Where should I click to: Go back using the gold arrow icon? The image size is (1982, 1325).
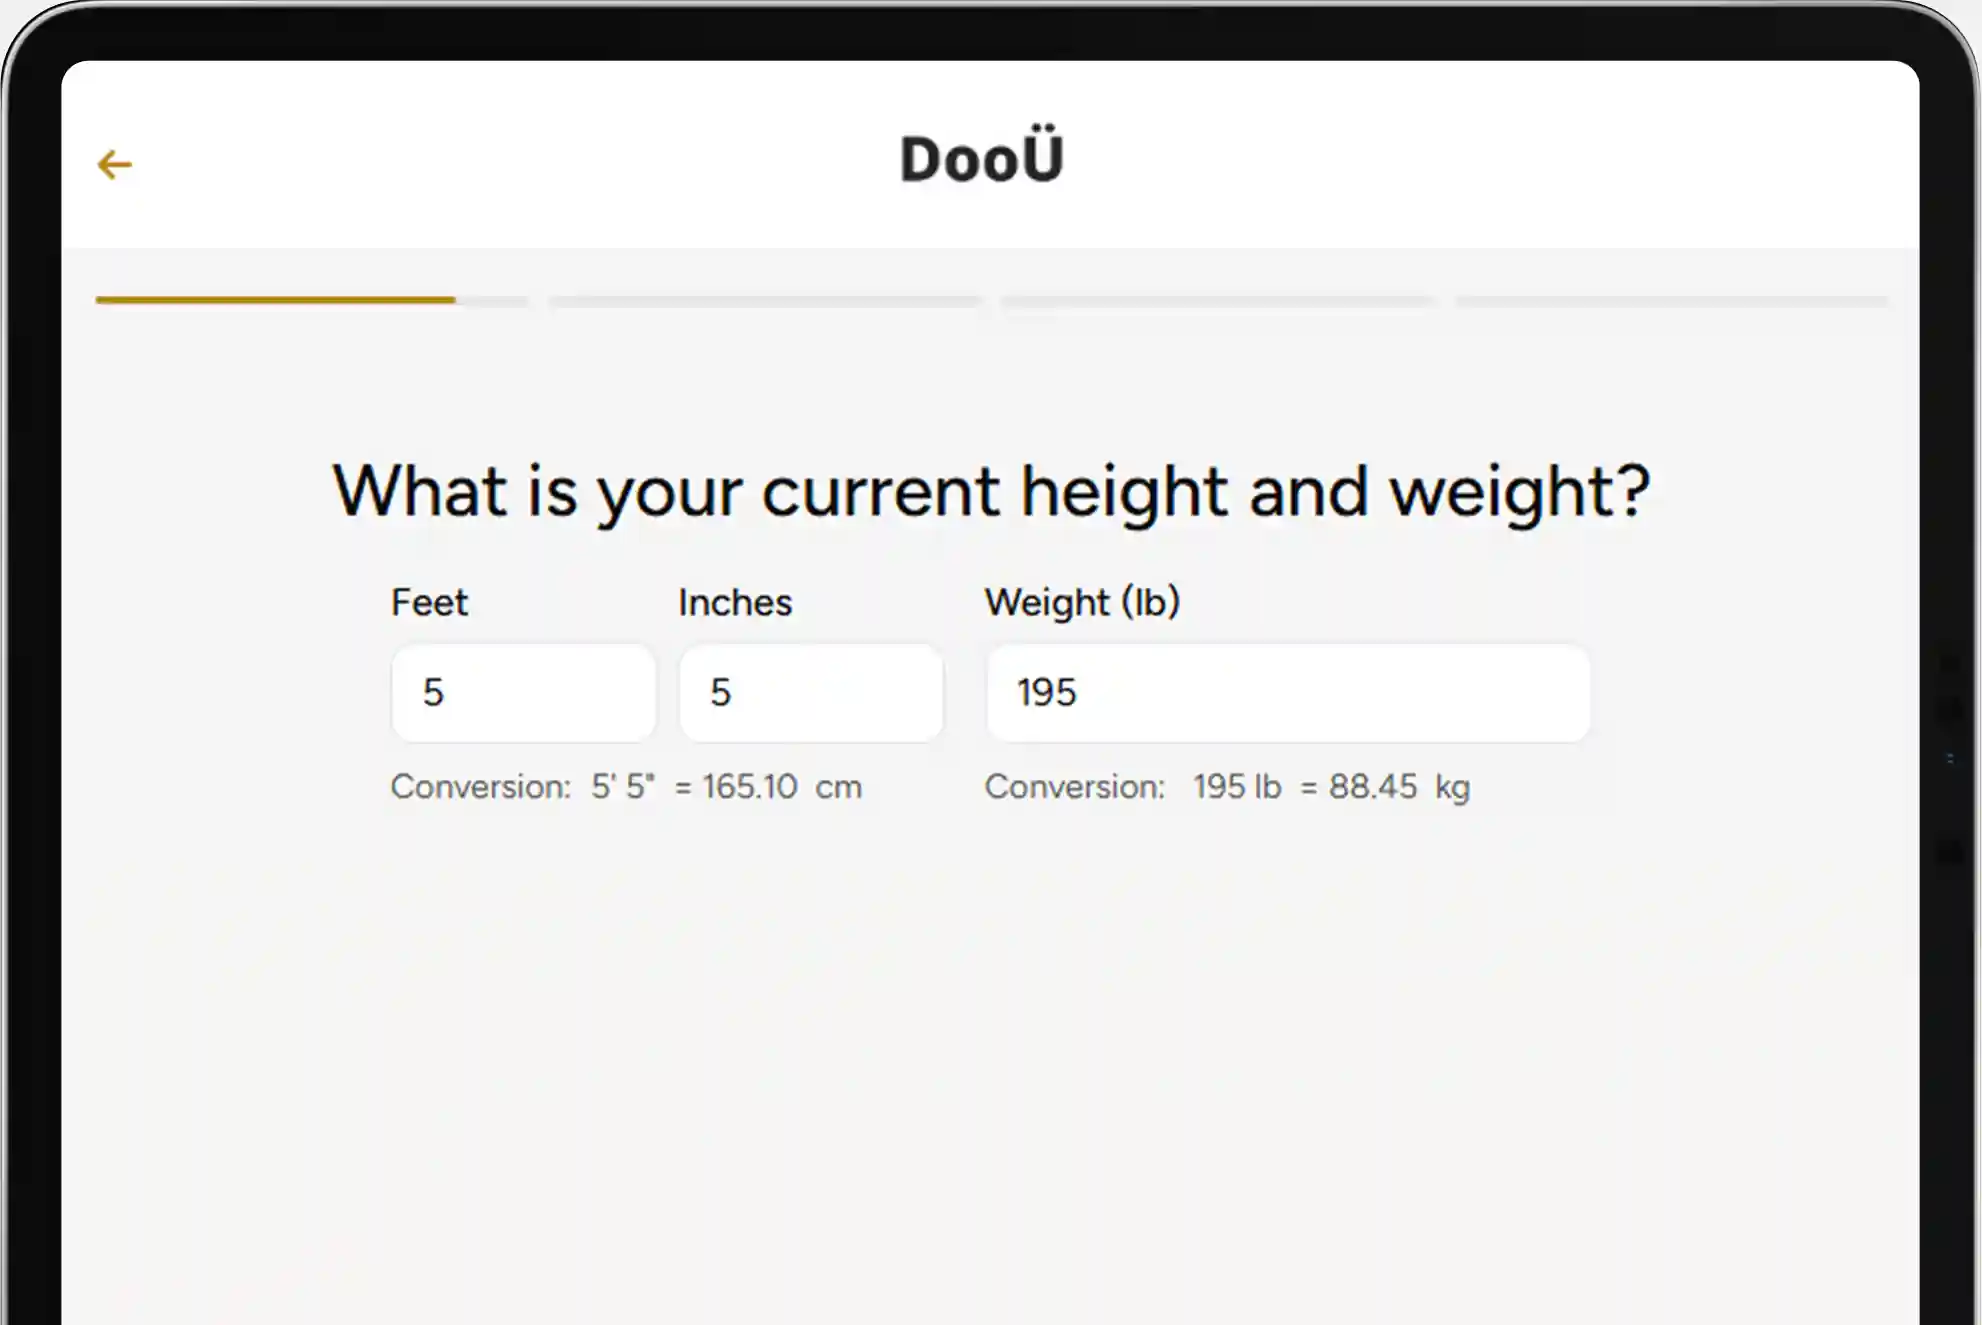[x=115, y=165]
